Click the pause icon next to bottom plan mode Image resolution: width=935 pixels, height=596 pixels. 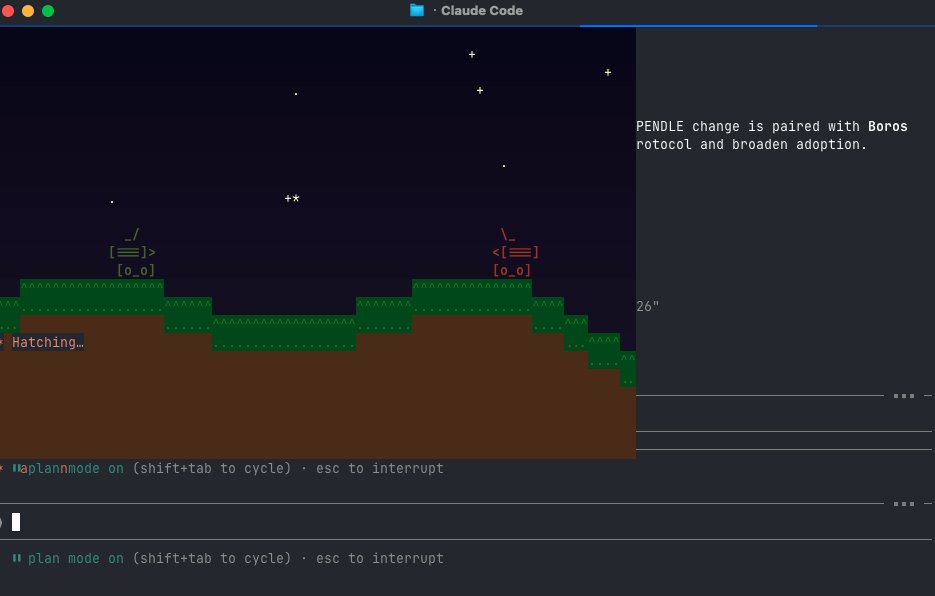click(x=17, y=558)
